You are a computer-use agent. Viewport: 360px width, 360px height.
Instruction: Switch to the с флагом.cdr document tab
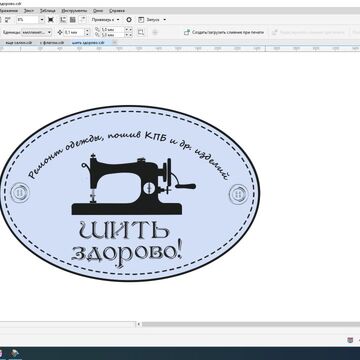(x=52, y=43)
